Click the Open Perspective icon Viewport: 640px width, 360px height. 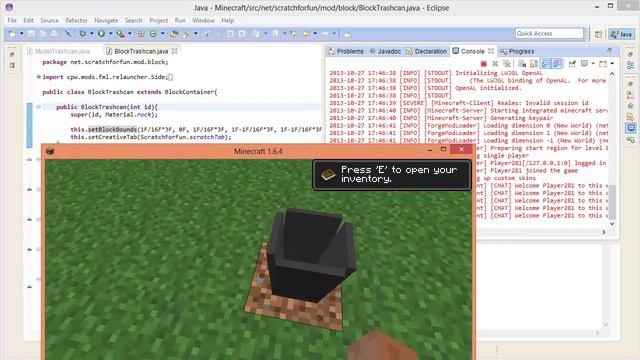[598, 34]
